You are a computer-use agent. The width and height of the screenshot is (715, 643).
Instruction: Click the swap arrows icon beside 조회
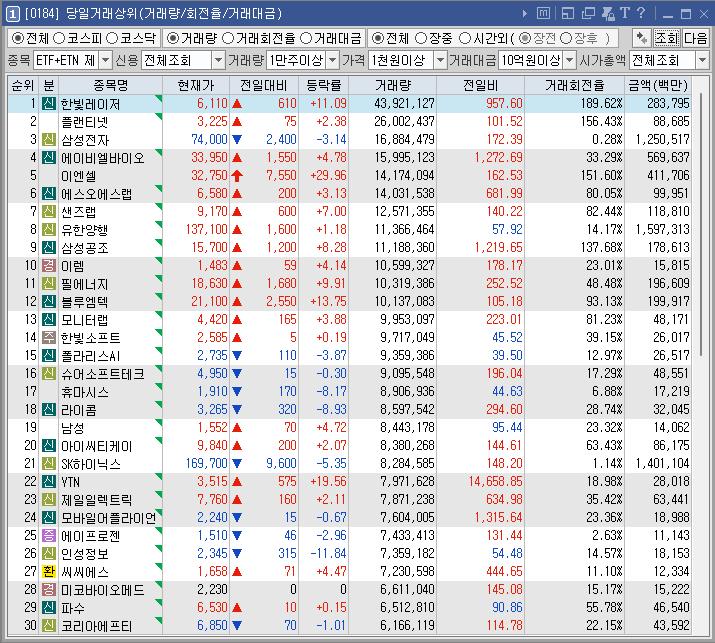[x=642, y=38]
